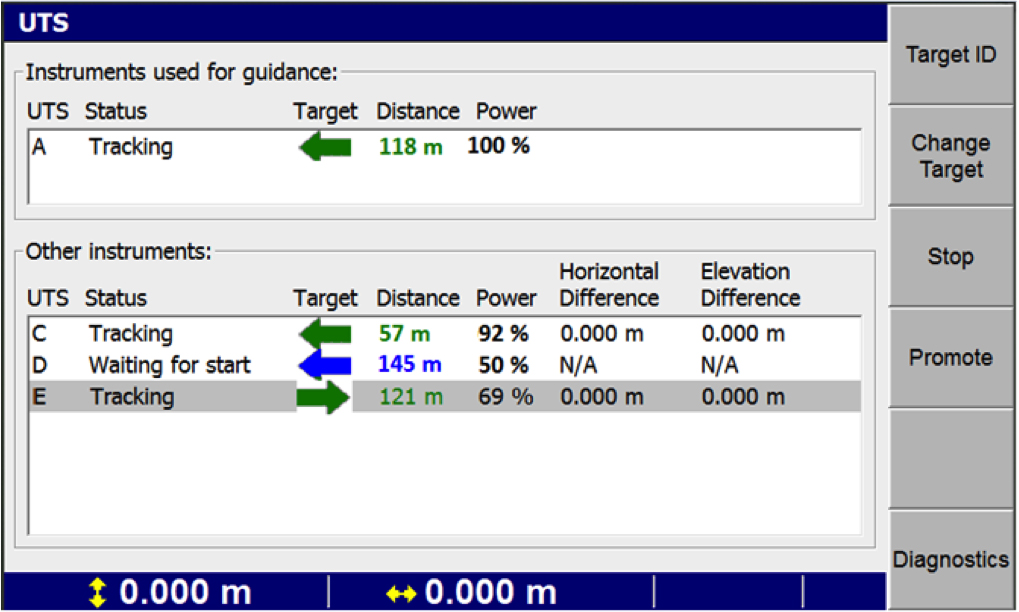Click Power header in guidance instruments

[506, 111]
